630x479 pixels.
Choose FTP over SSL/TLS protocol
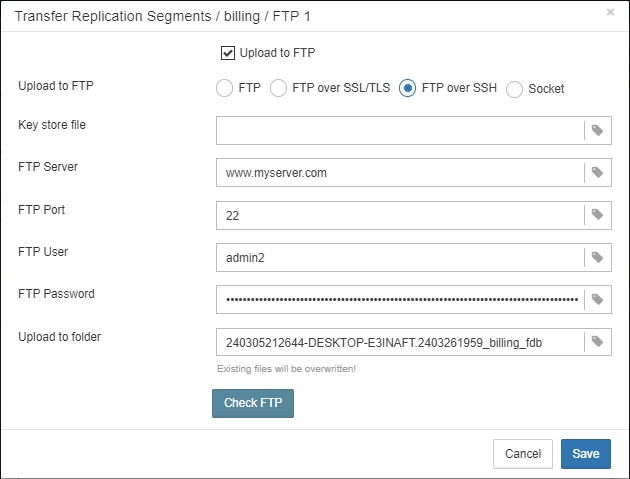(x=279, y=88)
